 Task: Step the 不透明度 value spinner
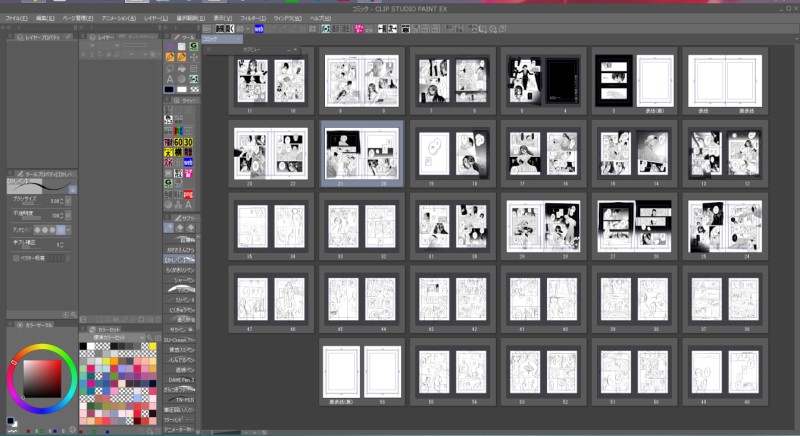click(x=62, y=215)
